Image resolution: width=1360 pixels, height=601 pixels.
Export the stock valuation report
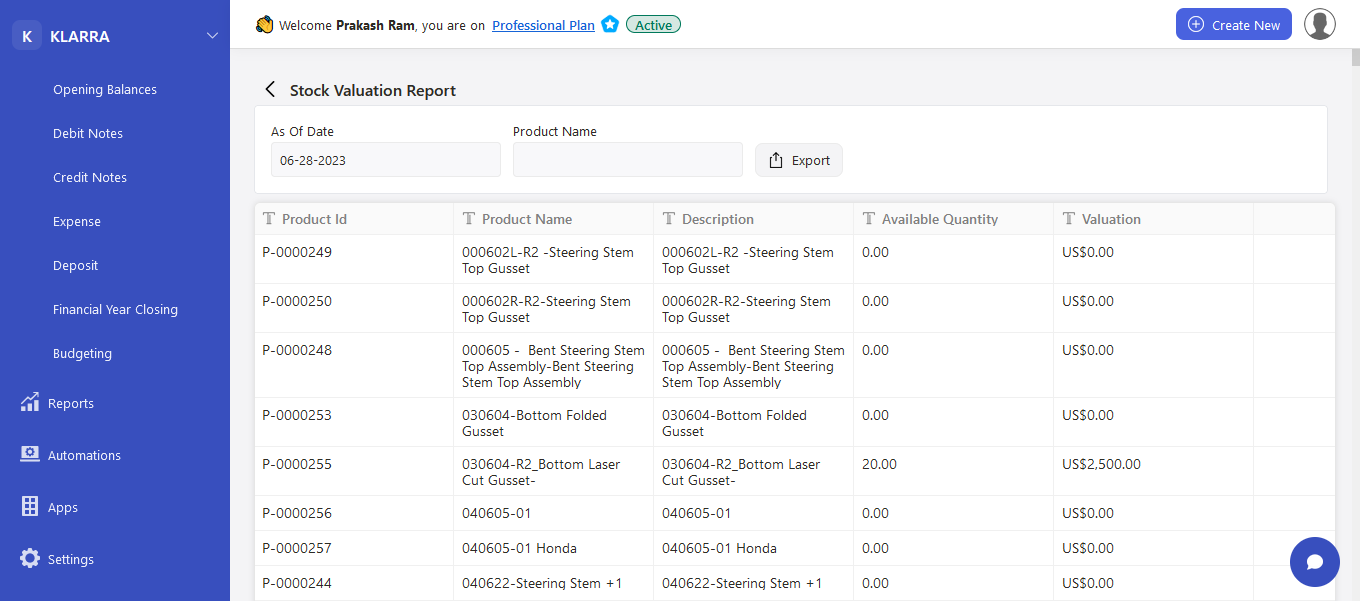click(799, 160)
